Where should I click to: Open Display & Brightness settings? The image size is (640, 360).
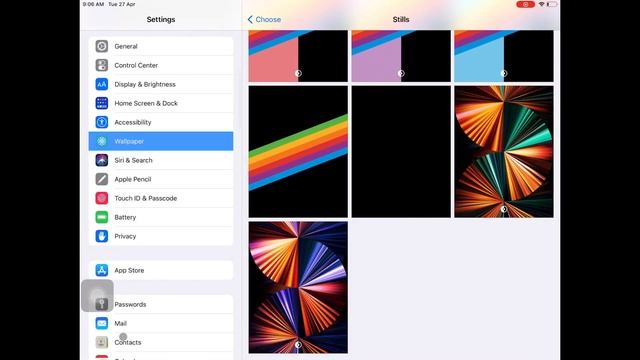coord(161,84)
